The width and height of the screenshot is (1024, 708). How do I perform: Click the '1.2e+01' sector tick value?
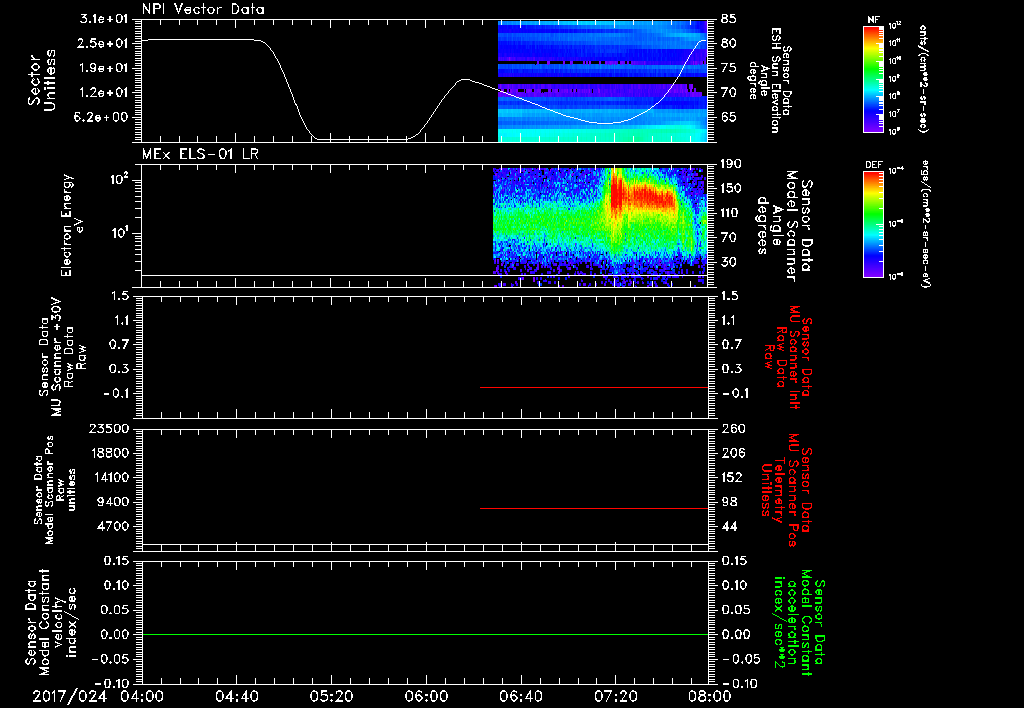click(x=103, y=93)
